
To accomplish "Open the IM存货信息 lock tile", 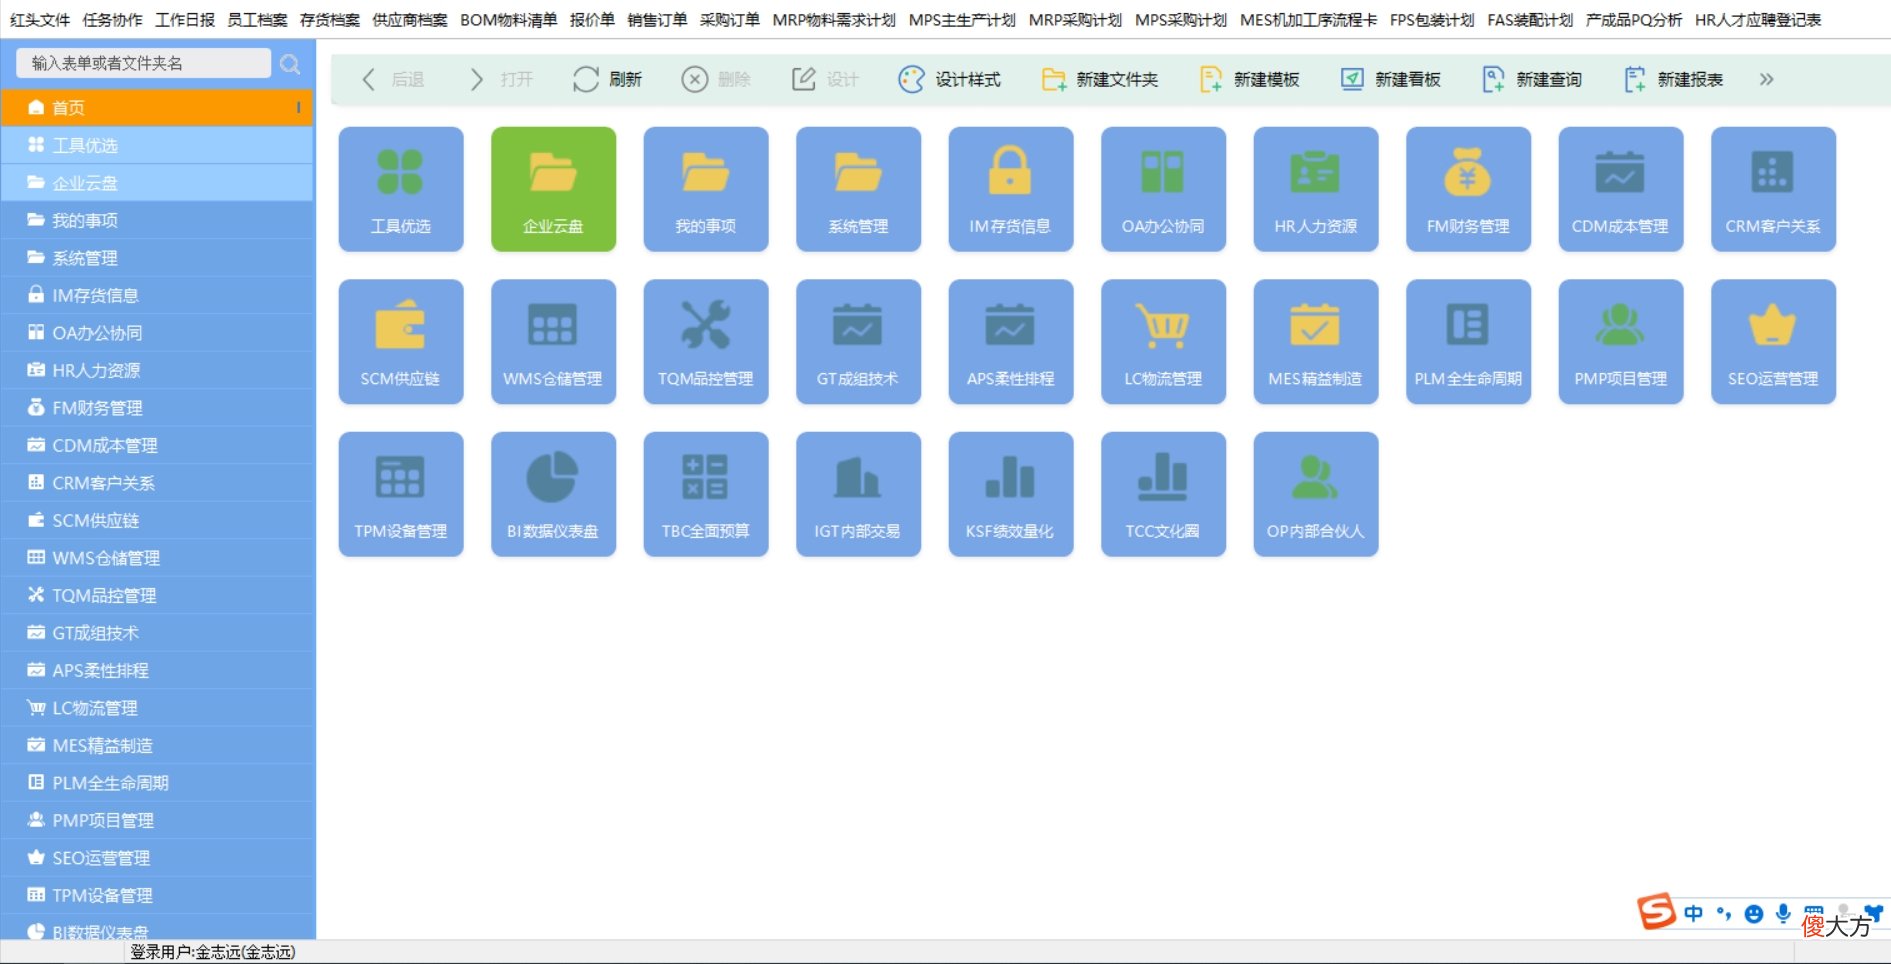I will coord(1011,189).
